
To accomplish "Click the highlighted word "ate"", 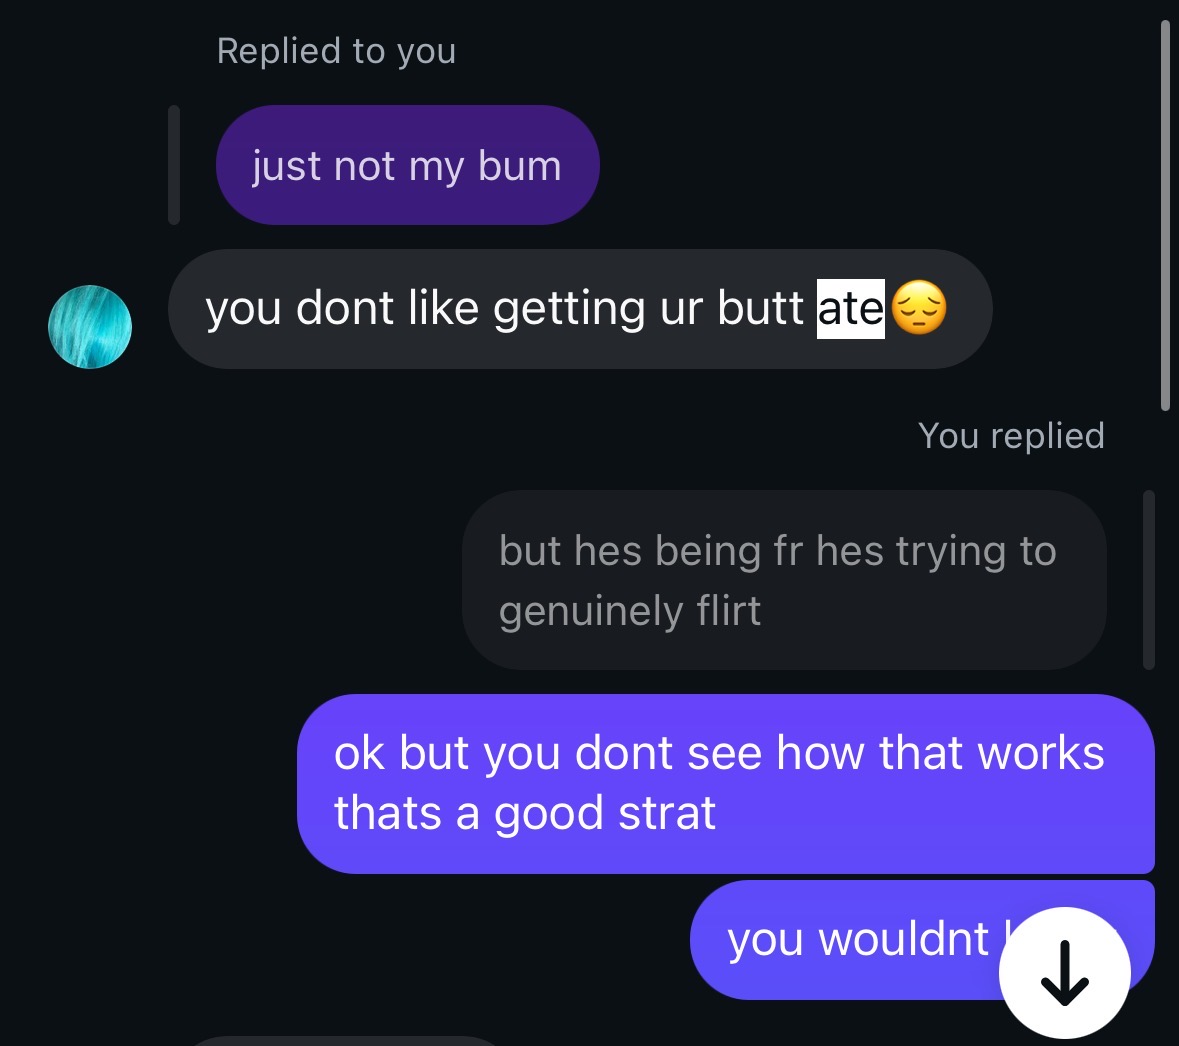I will (850, 308).
